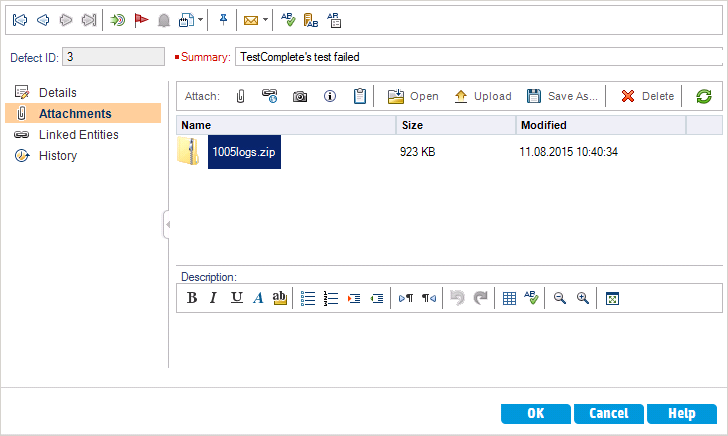Toggle Italic in the description toolbar

213,298
